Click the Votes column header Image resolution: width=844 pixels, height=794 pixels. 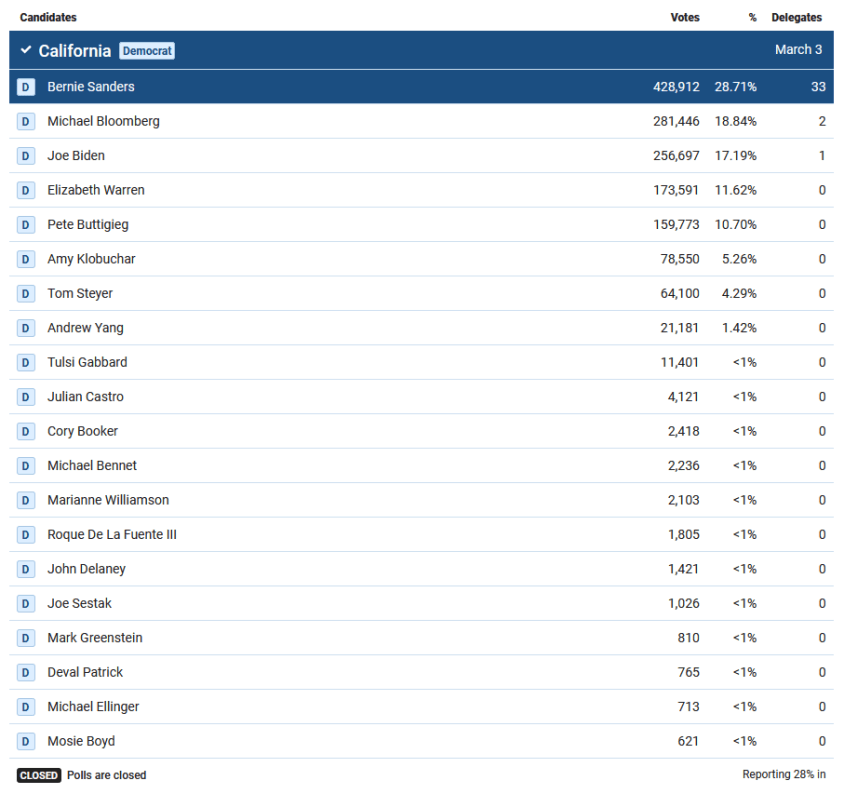(684, 17)
